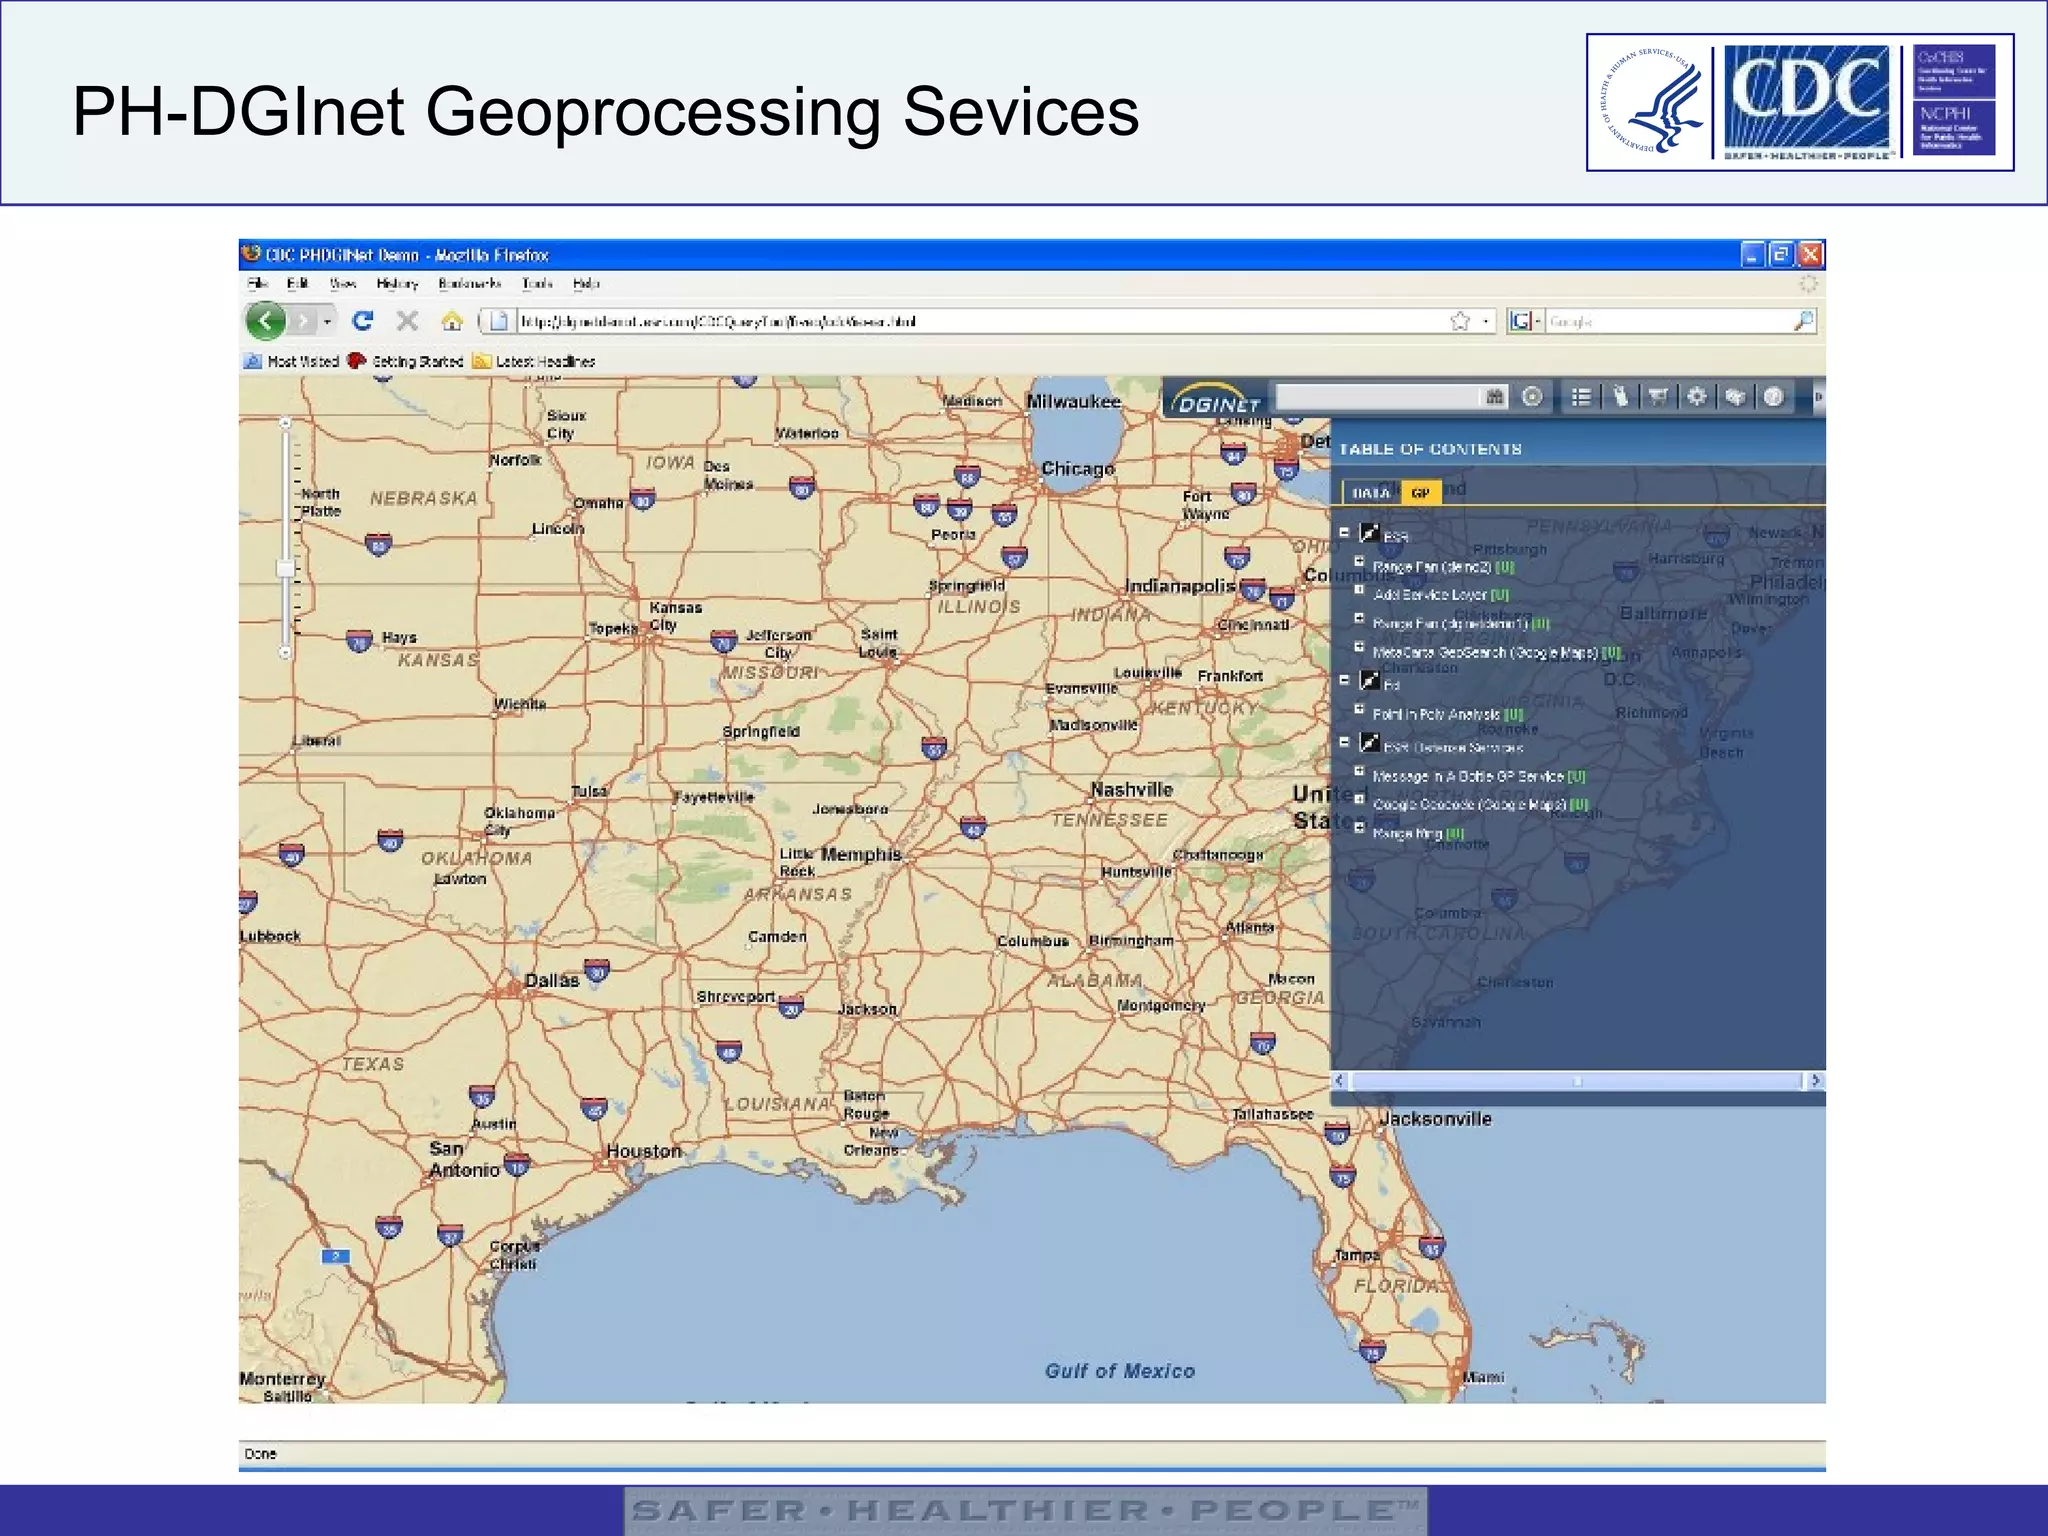Expand Range Fan (demo2) item
Viewport: 2048px width, 1536px height.
[x=1359, y=561]
